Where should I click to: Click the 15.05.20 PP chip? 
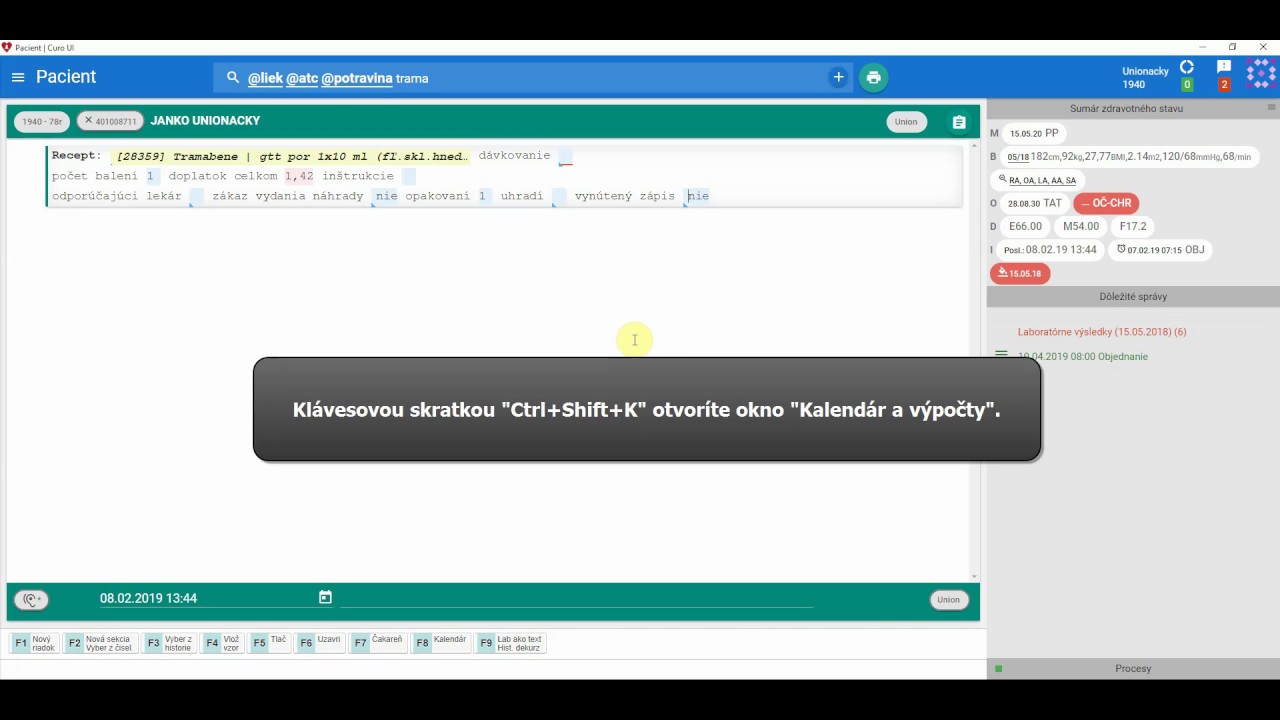(1034, 133)
